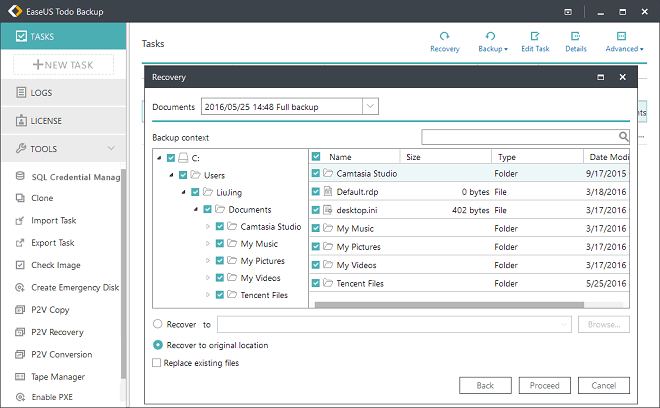Sort the list by Type column
Screen dimensions: 660x408
[538, 157]
